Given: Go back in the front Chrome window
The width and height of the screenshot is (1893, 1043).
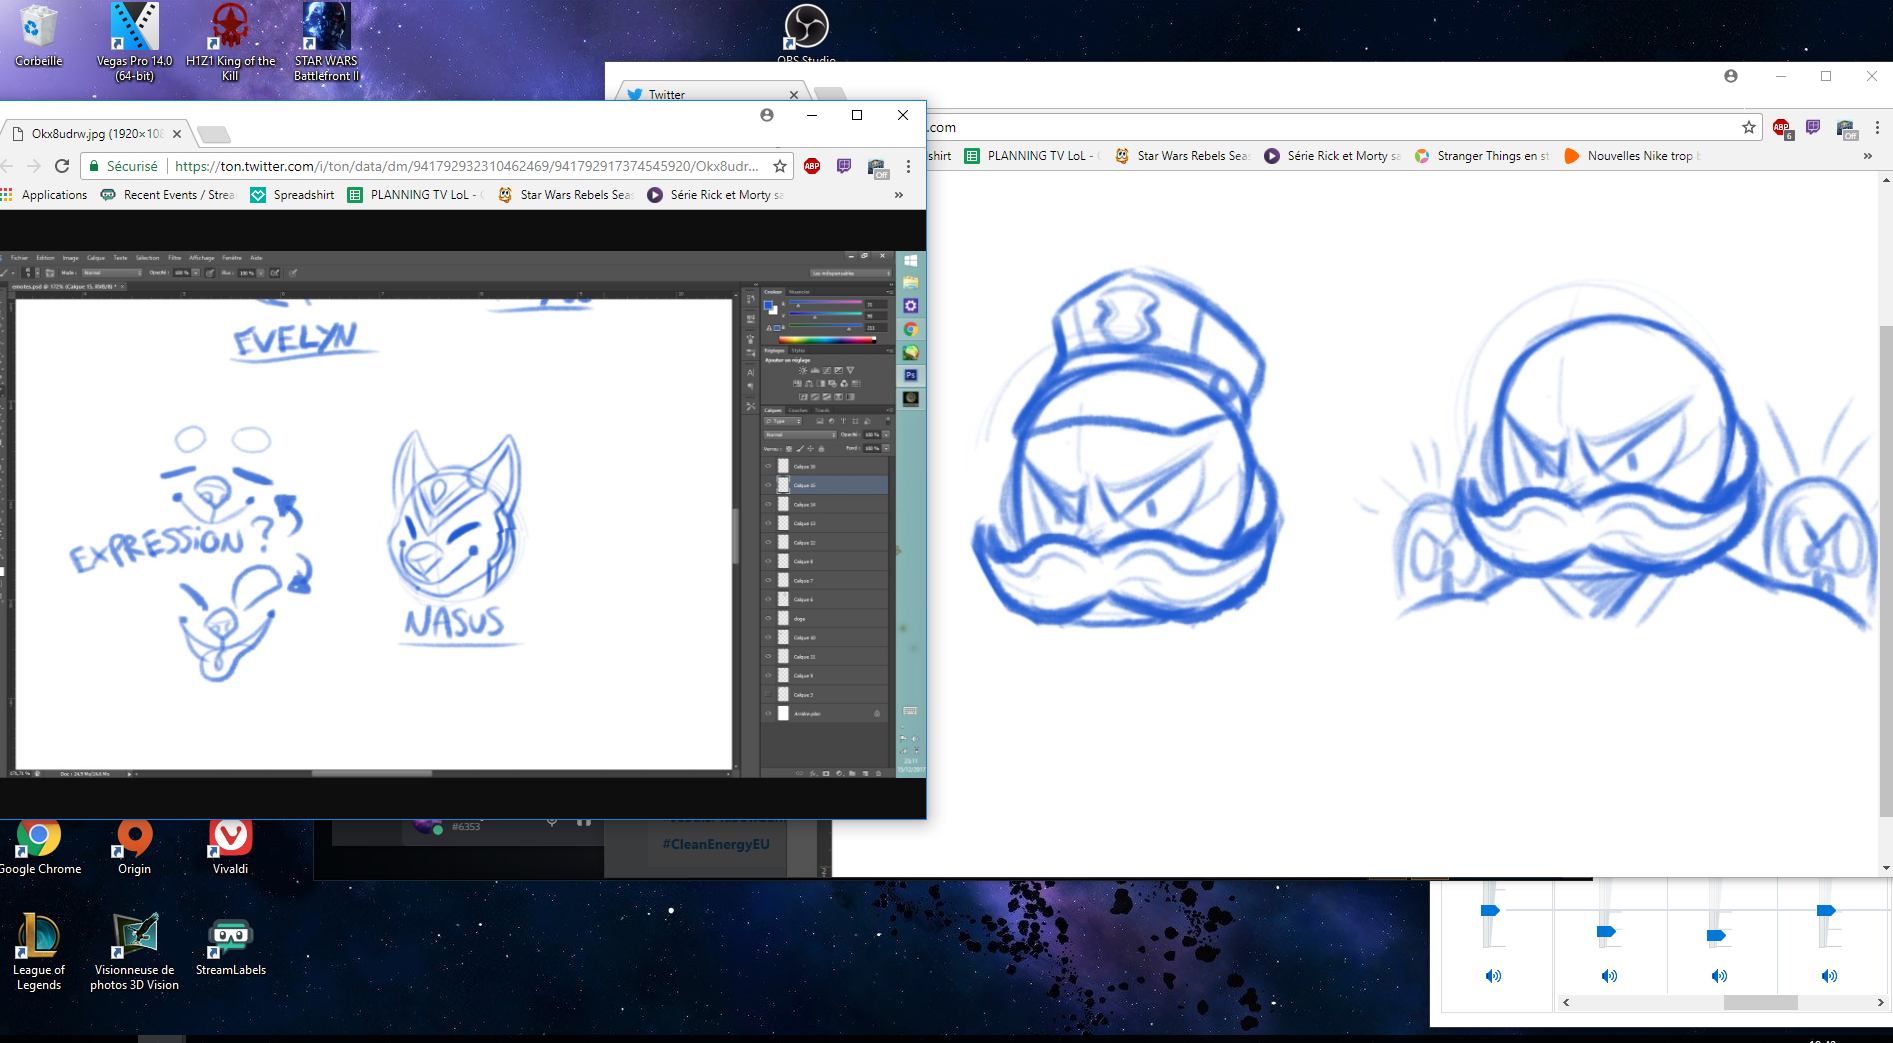Looking at the screenshot, I should [x=7, y=166].
